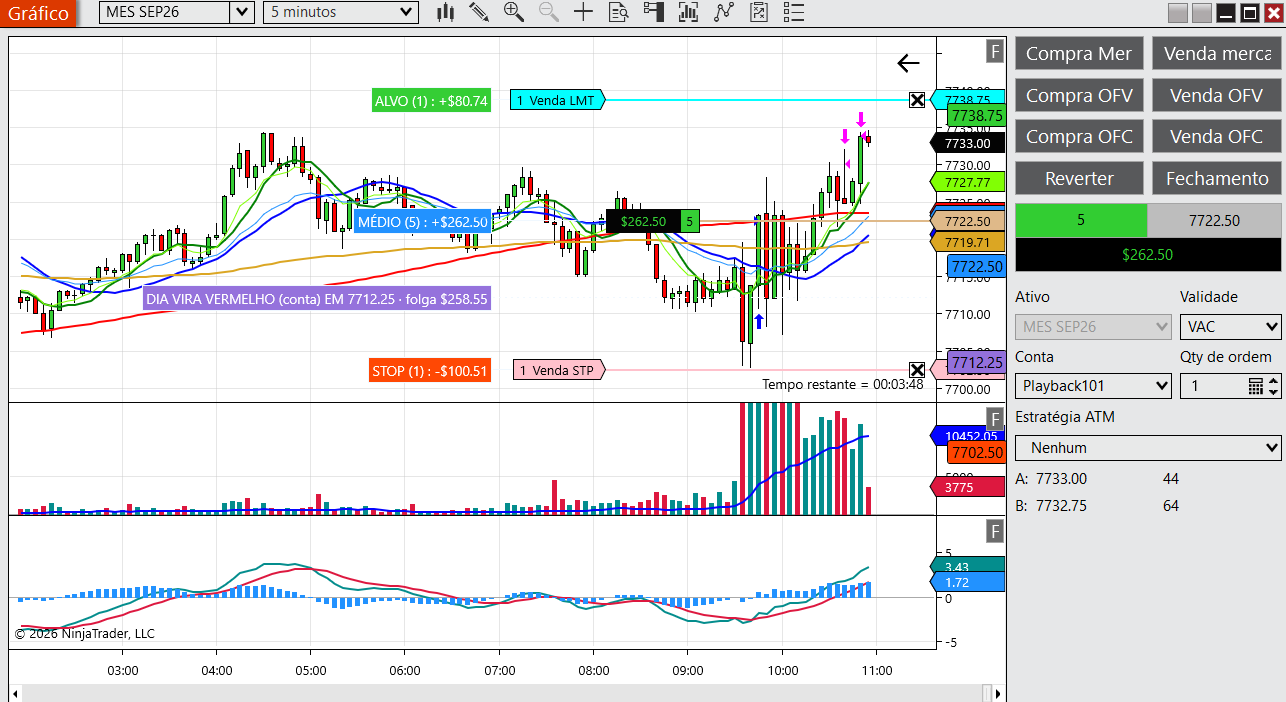Cancel the Venda LMT target order
Screen dimensions: 1286x702
coord(917,99)
